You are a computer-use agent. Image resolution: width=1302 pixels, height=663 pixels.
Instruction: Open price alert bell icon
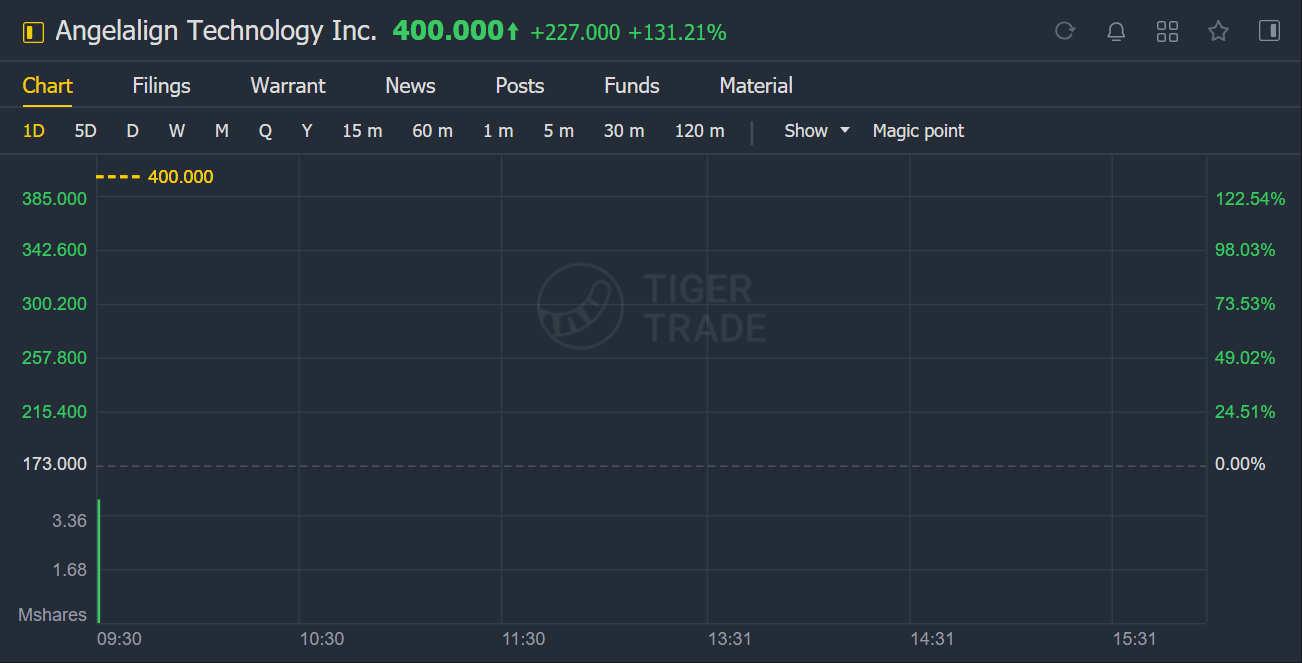pos(1116,31)
